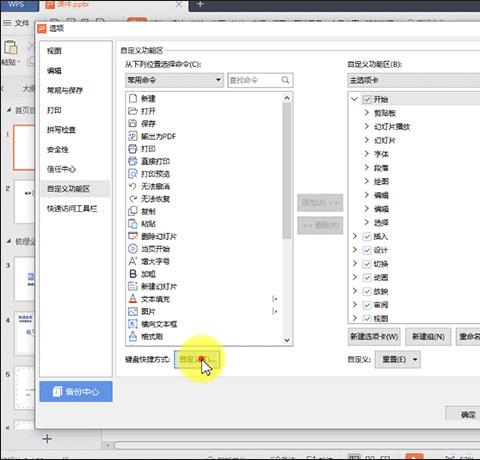Toggle the 插入 tab checkbox
The height and width of the screenshot is (460, 480).
pos(367,236)
